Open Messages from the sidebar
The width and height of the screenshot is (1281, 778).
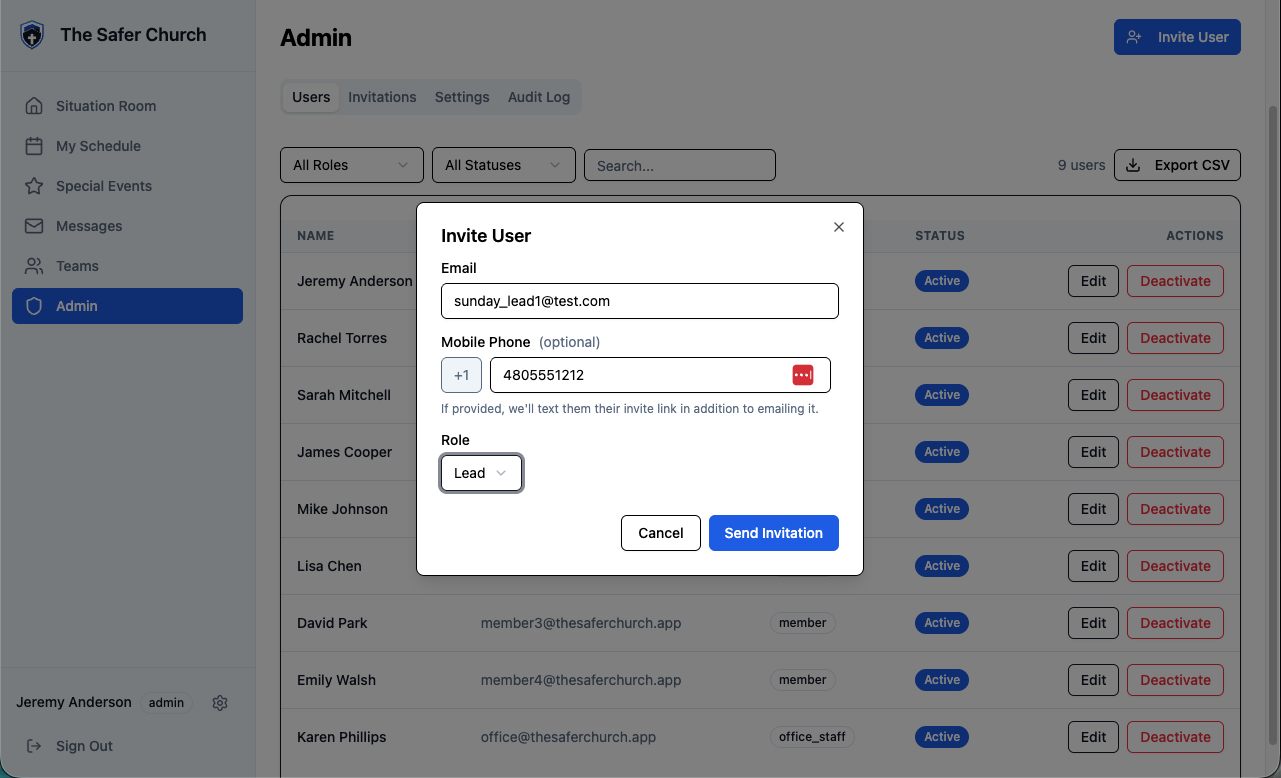(x=127, y=226)
